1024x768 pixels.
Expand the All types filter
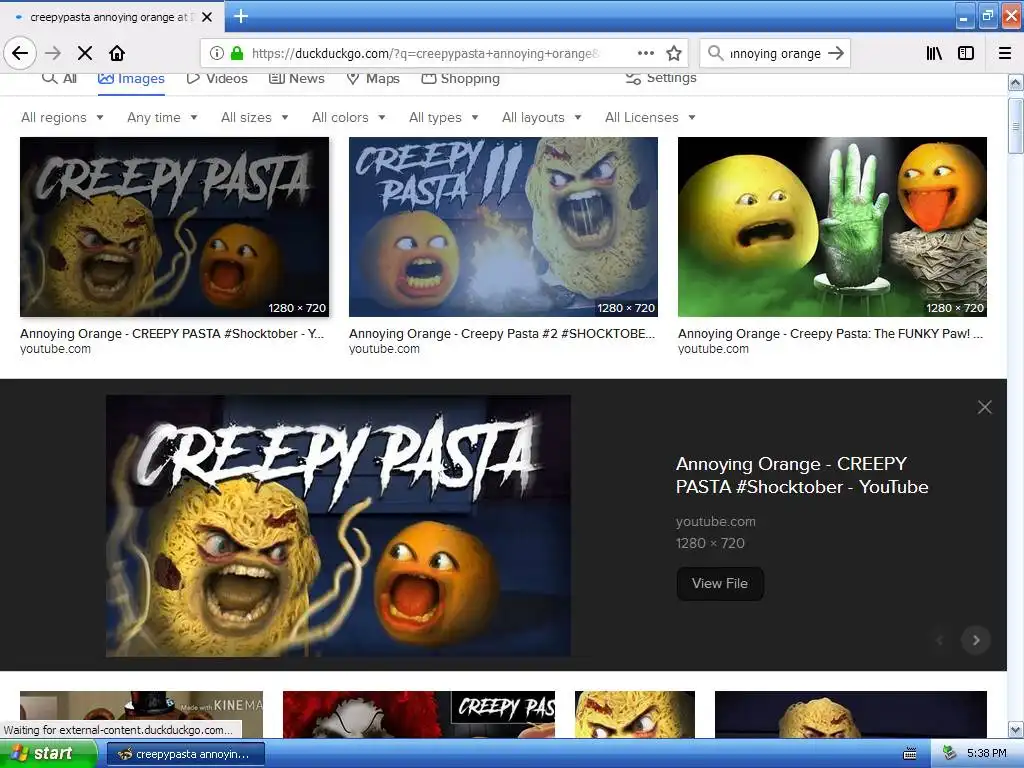coord(444,118)
